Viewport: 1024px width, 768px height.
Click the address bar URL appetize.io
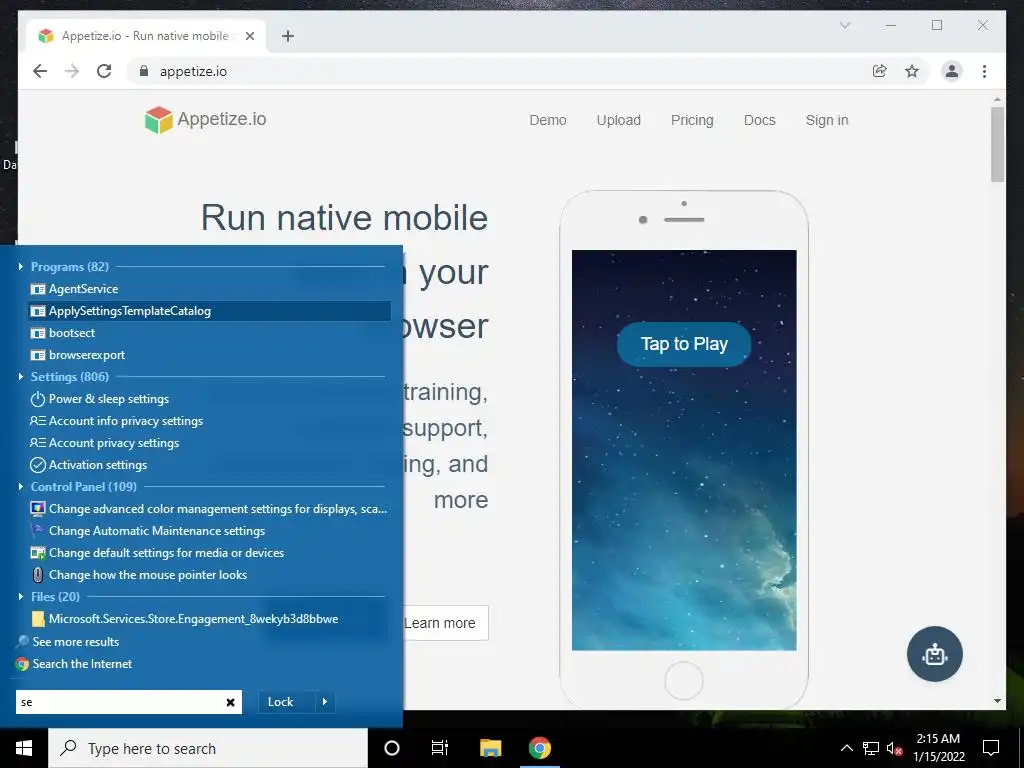pyautogui.click(x=193, y=72)
